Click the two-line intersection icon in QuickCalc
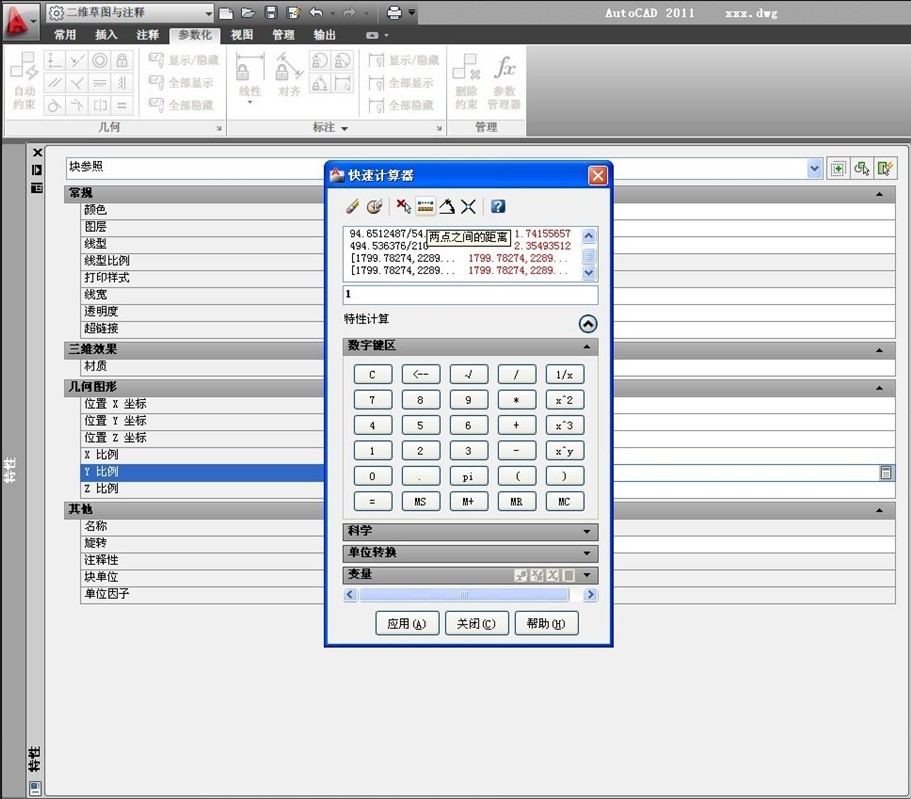 [468, 206]
